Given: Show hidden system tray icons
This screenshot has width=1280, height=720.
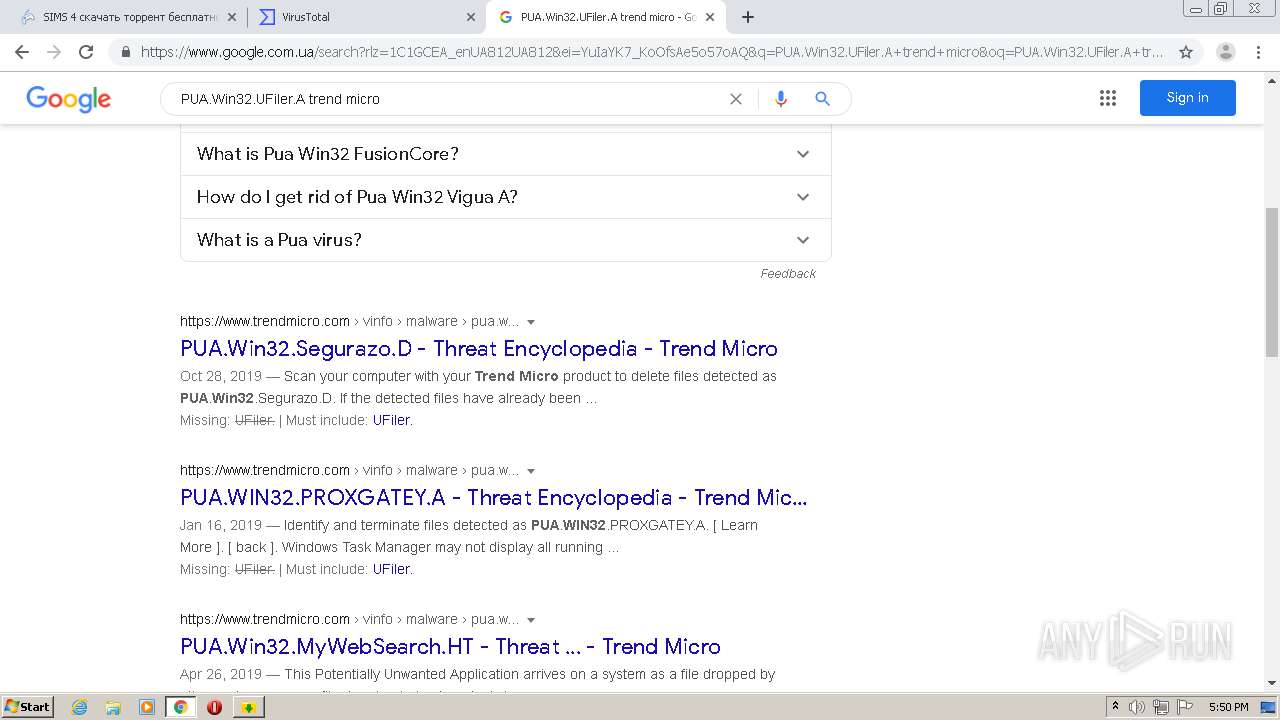Looking at the screenshot, I should point(1115,707).
